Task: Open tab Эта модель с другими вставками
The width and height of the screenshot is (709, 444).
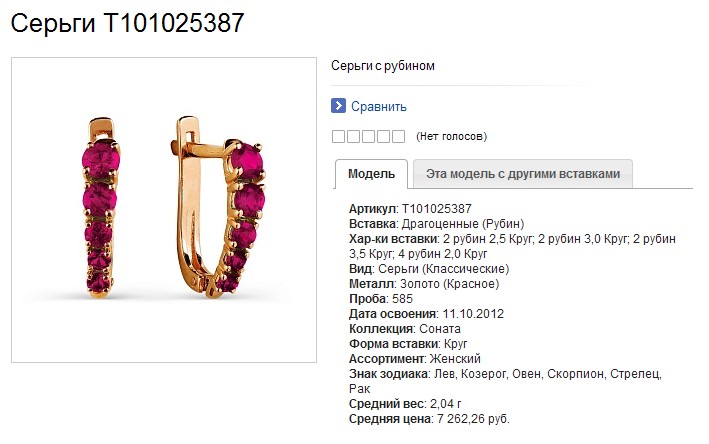Action: (523, 174)
